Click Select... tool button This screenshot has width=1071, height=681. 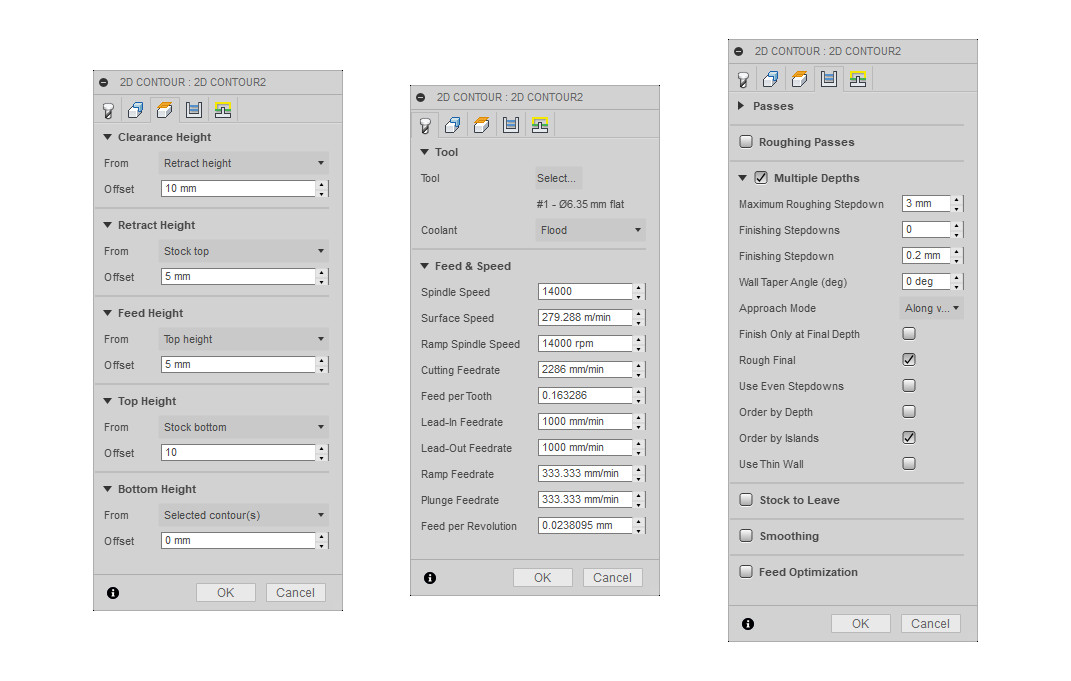[x=558, y=178]
